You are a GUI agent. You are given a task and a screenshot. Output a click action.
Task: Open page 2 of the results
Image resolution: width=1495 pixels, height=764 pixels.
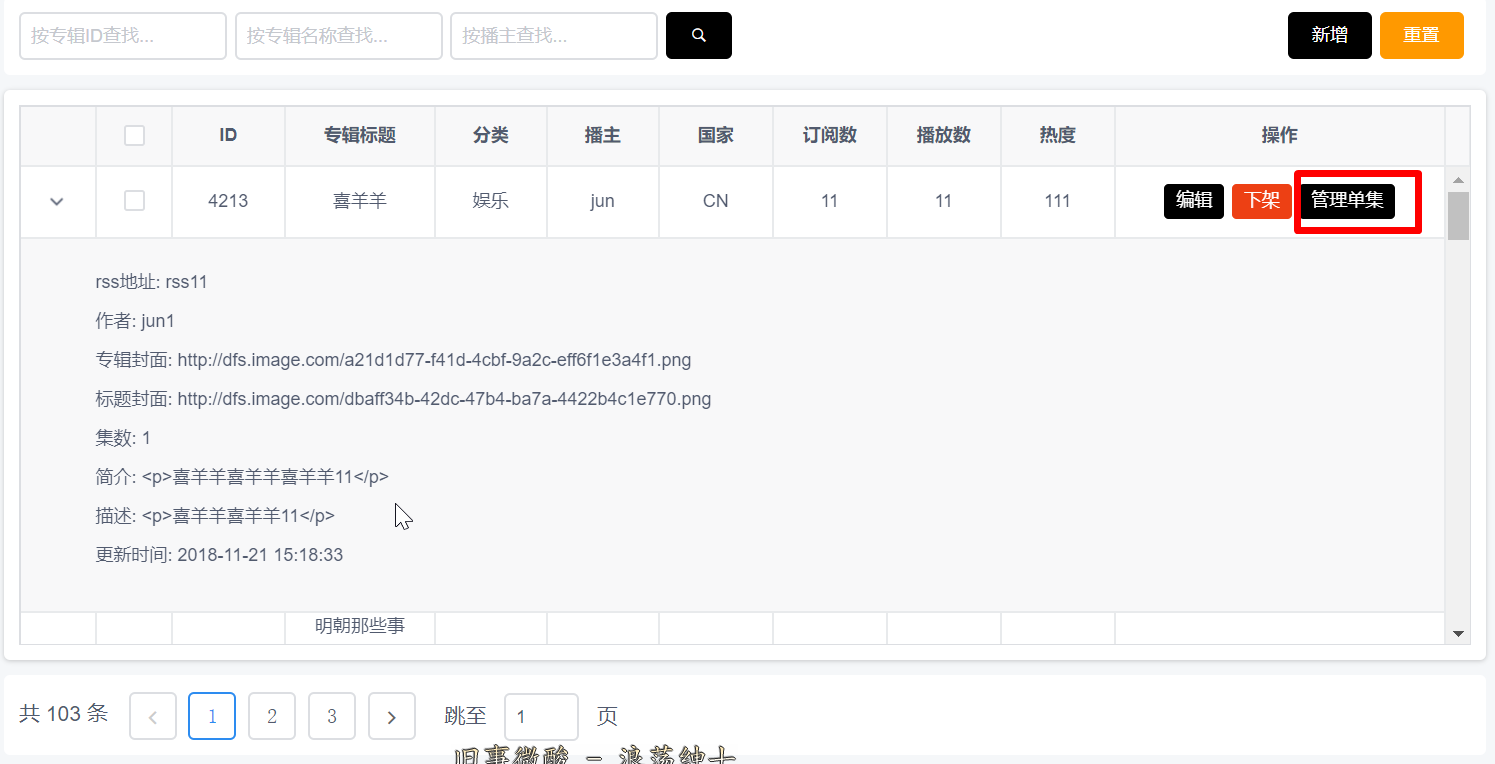tap(271, 715)
